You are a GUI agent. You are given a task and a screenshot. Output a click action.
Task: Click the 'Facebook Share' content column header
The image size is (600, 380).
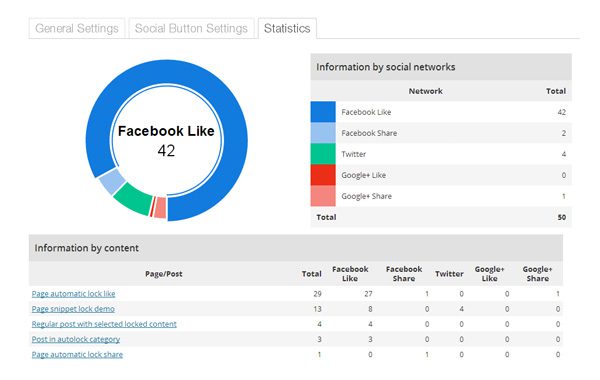pyautogui.click(x=404, y=274)
